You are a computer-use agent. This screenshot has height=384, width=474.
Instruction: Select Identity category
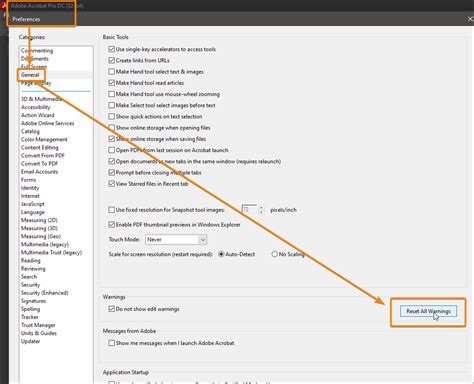point(30,188)
